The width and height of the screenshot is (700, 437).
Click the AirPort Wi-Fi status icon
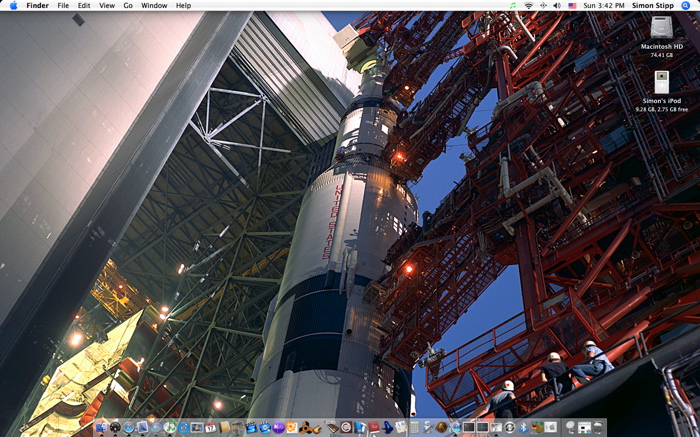pyautogui.click(x=528, y=5)
